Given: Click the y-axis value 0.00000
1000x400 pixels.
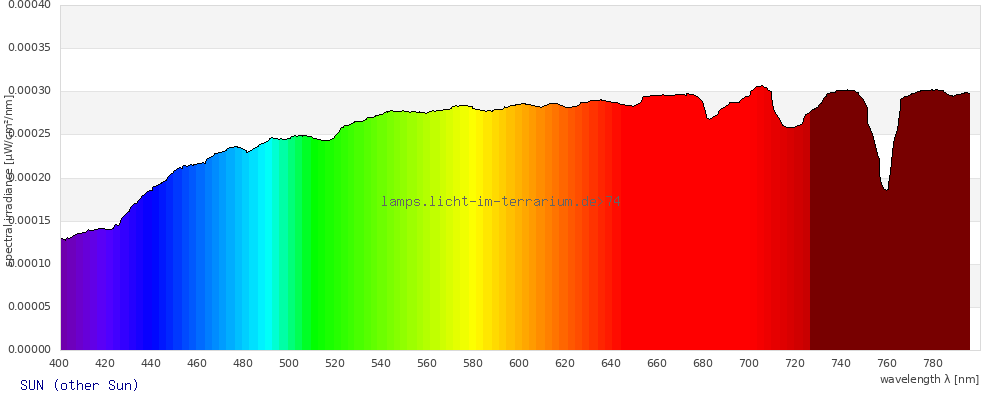Looking at the screenshot, I should [x=29, y=349].
